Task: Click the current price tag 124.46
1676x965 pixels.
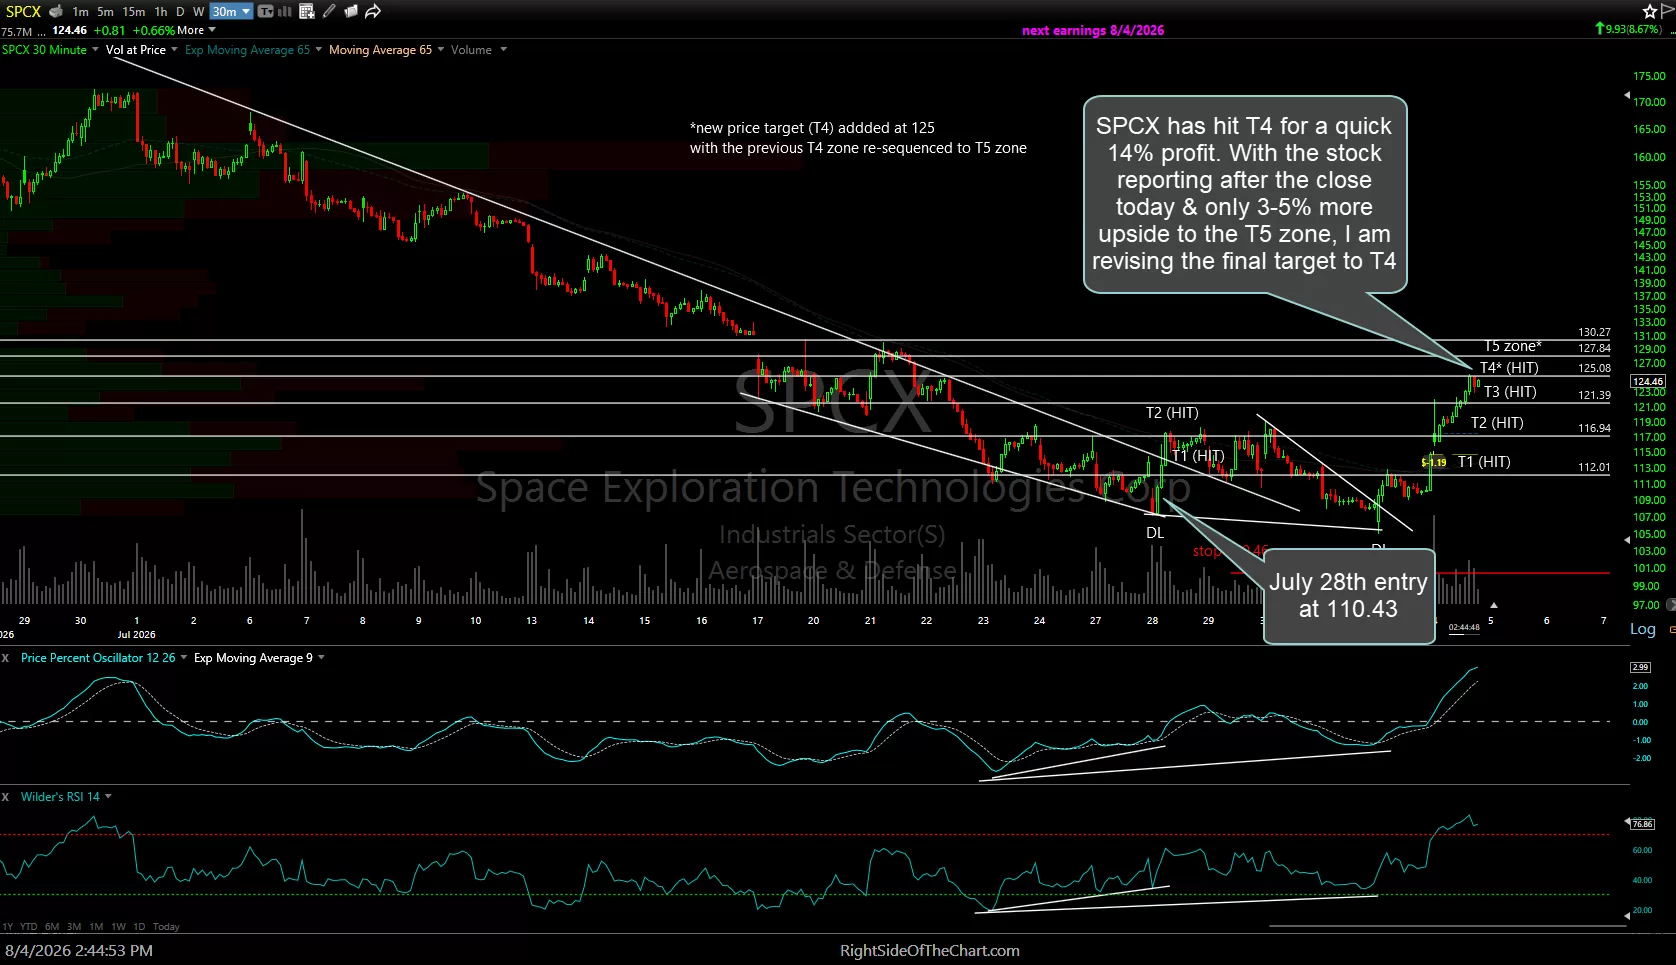Action: tap(1648, 381)
